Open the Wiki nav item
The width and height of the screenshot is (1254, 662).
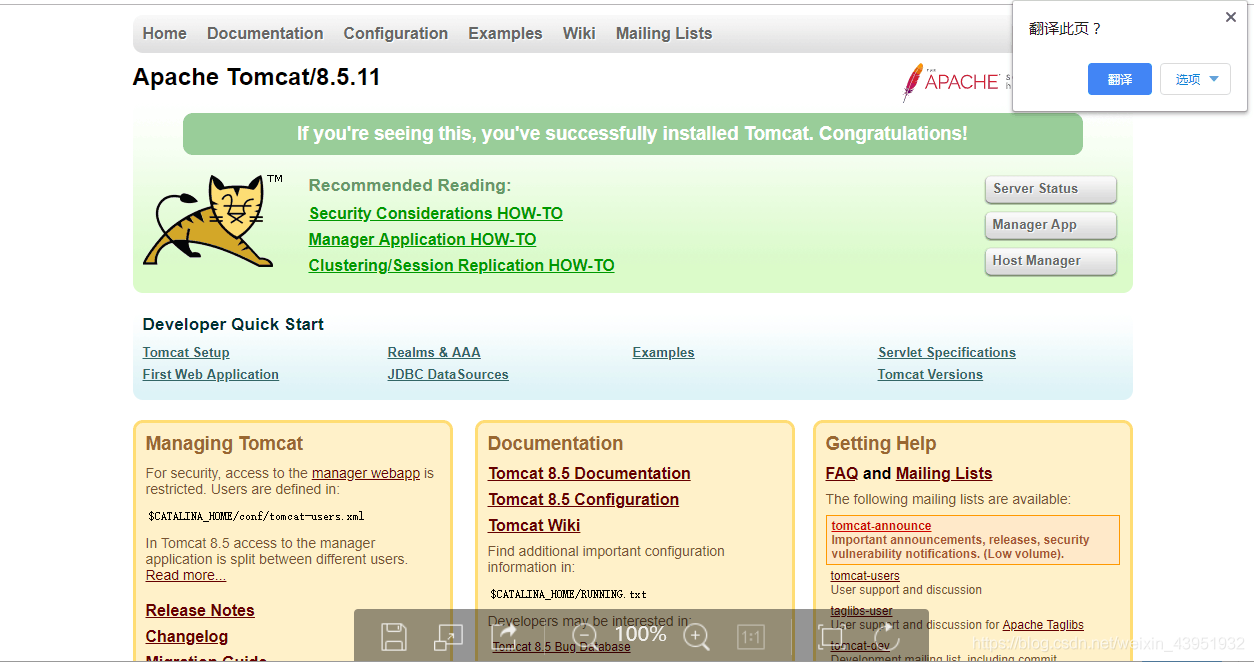[x=579, y=33]
